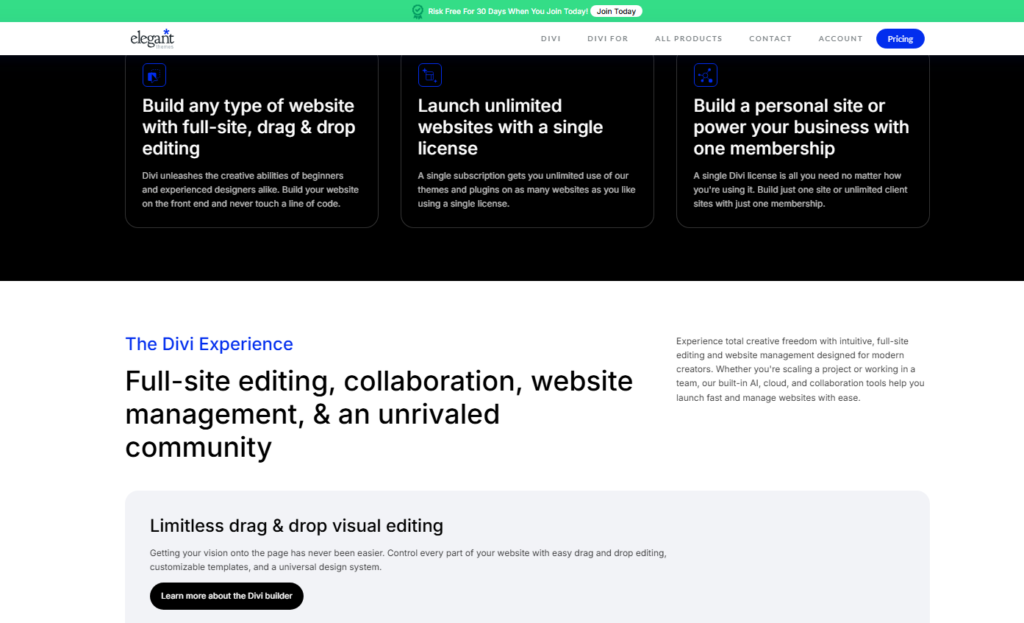
Task: Click paragraph starting A single subscription gets you
Action: 526,189
